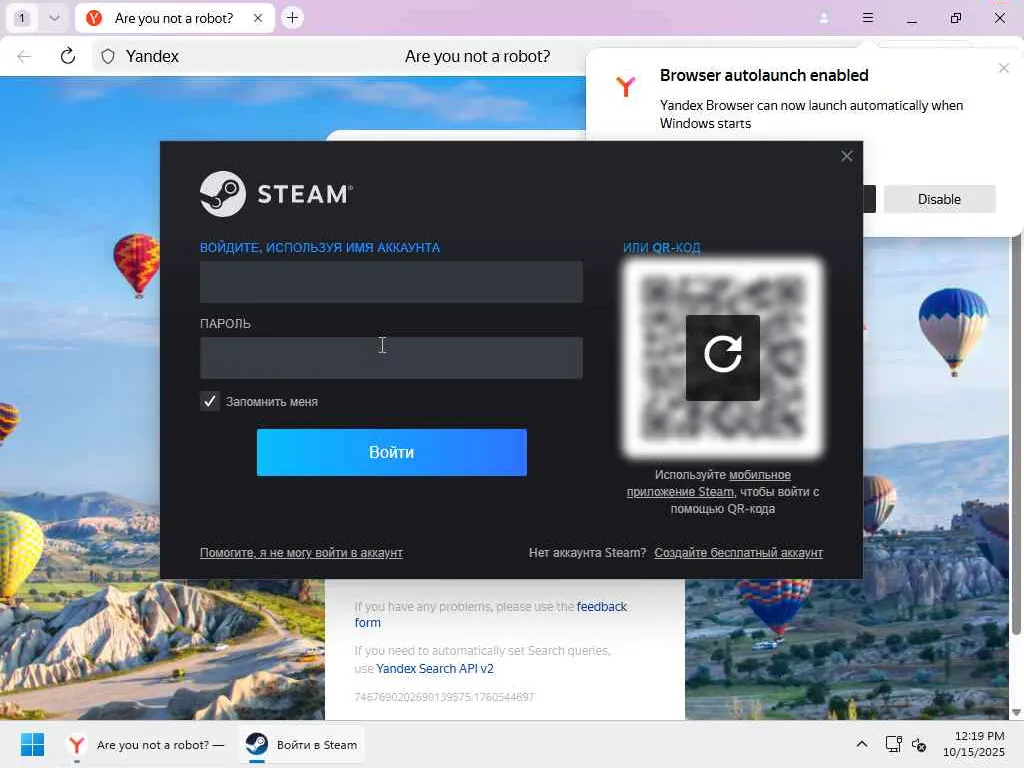The width and height of the screenshot is (1024, 768).
Task: Switch to Войти в Steam taskbar item
Action: [301, 744]
